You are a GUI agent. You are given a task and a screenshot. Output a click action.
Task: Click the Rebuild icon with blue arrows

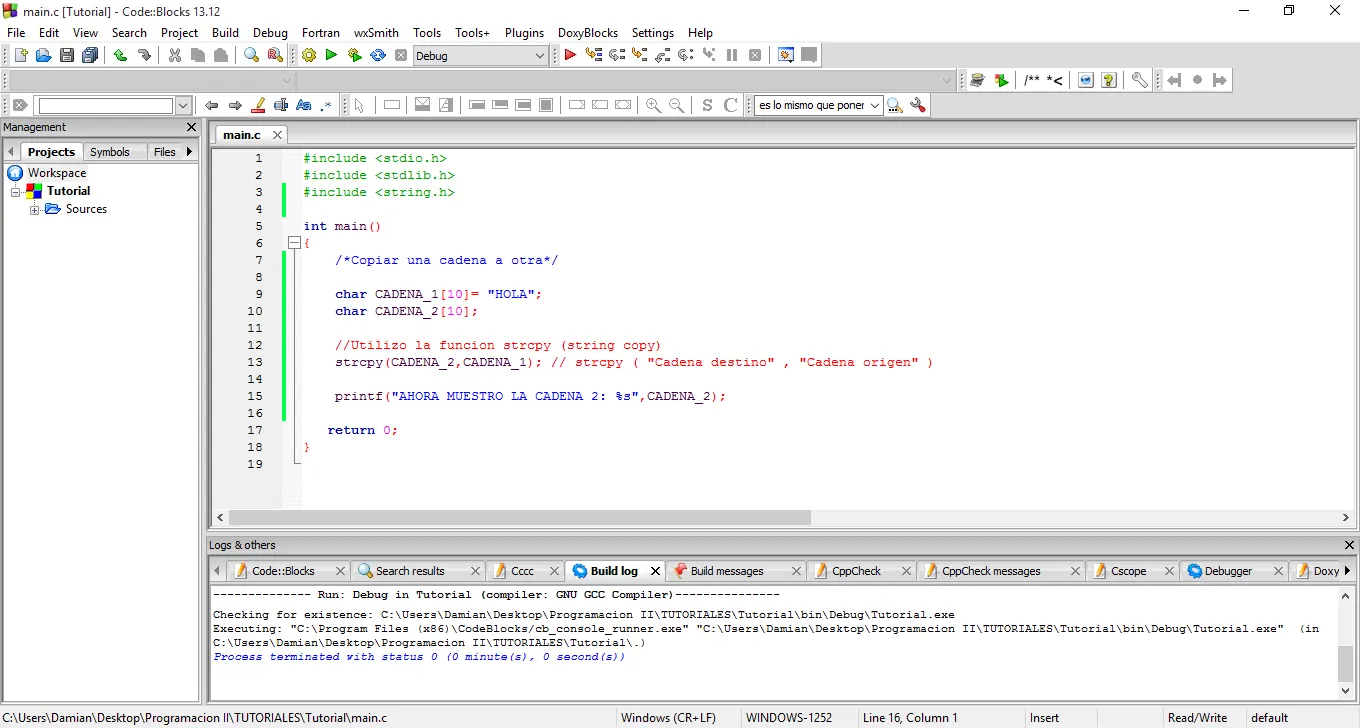378,56
